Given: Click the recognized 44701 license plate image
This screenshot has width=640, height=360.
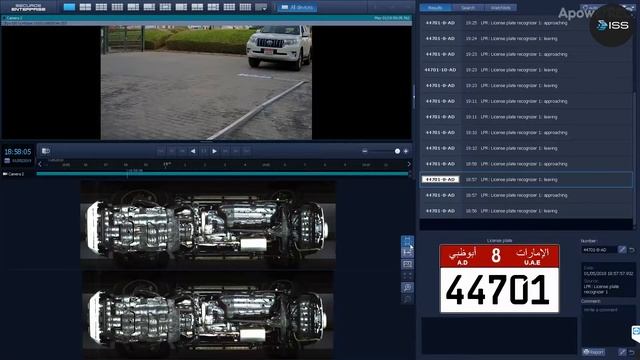Looking at the screenshot, I should [499, 279].
